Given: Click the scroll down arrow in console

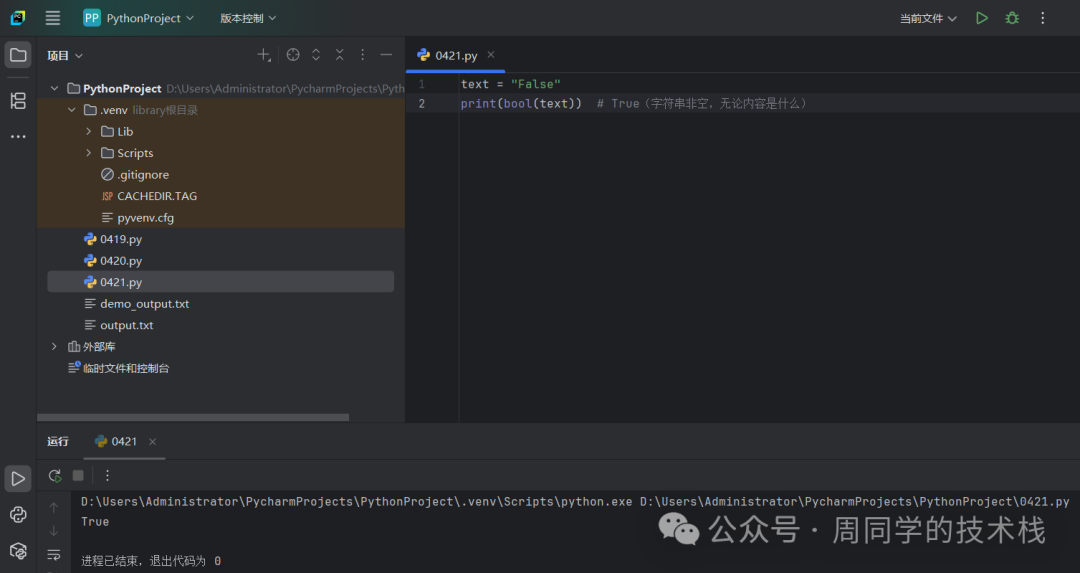Looking at the screenshot, I should (54, 531).
